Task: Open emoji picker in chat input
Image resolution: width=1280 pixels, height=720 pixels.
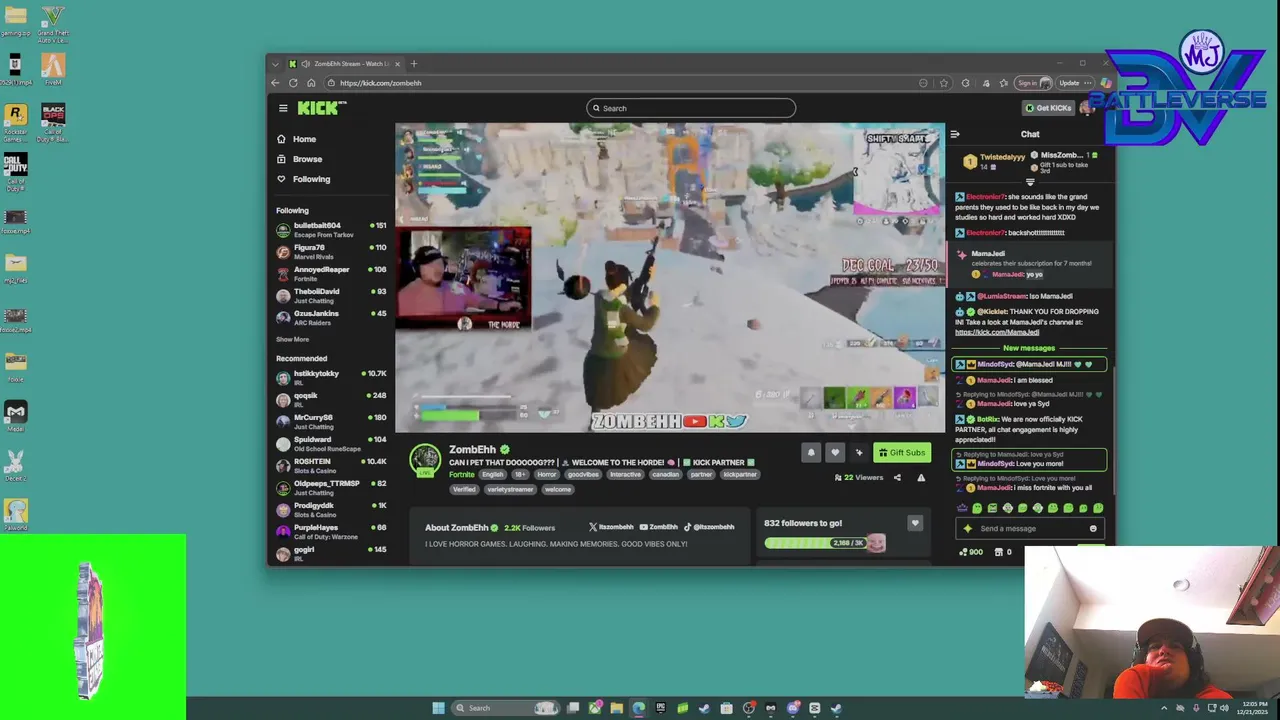Action: (x=1093, y=529)
